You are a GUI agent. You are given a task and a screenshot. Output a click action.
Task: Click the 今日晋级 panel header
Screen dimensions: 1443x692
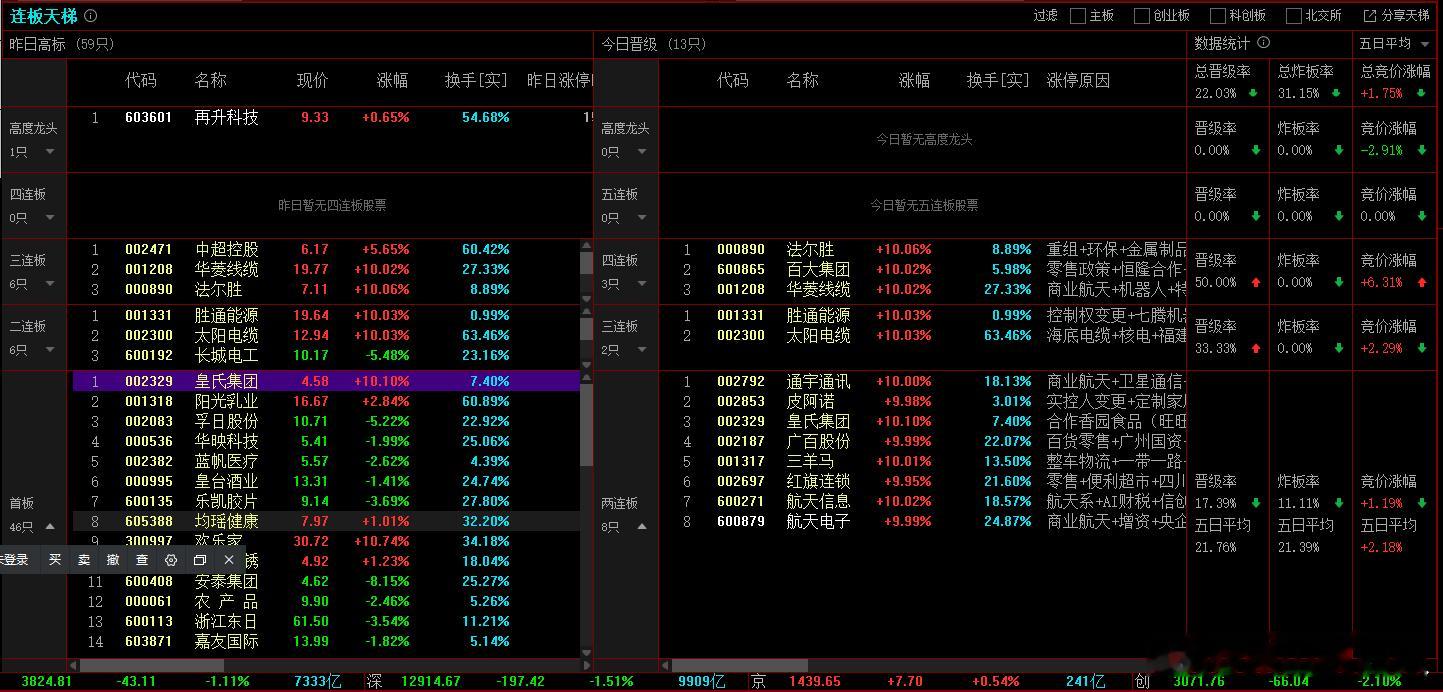pyautogui.click(x=650, y=43)
